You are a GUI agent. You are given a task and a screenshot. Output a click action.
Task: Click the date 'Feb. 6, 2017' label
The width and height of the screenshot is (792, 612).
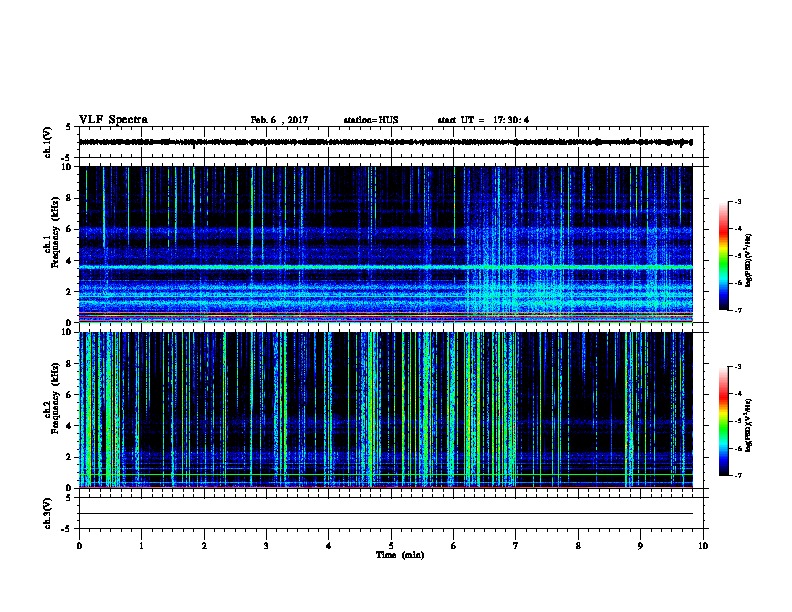(279, 120)
